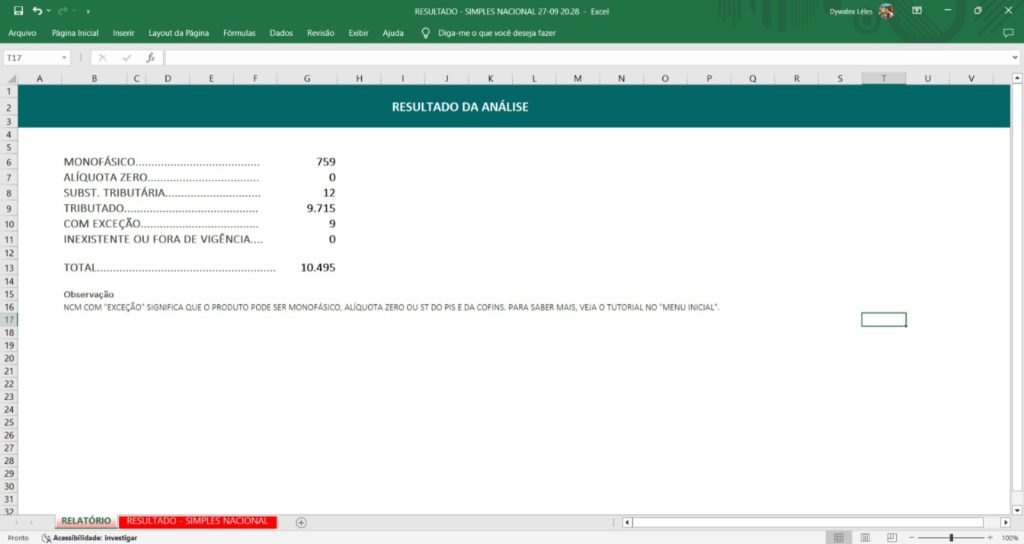Click the zoom slider handle
Viewport: 1024px width, 544px height.
pos(950,537)
